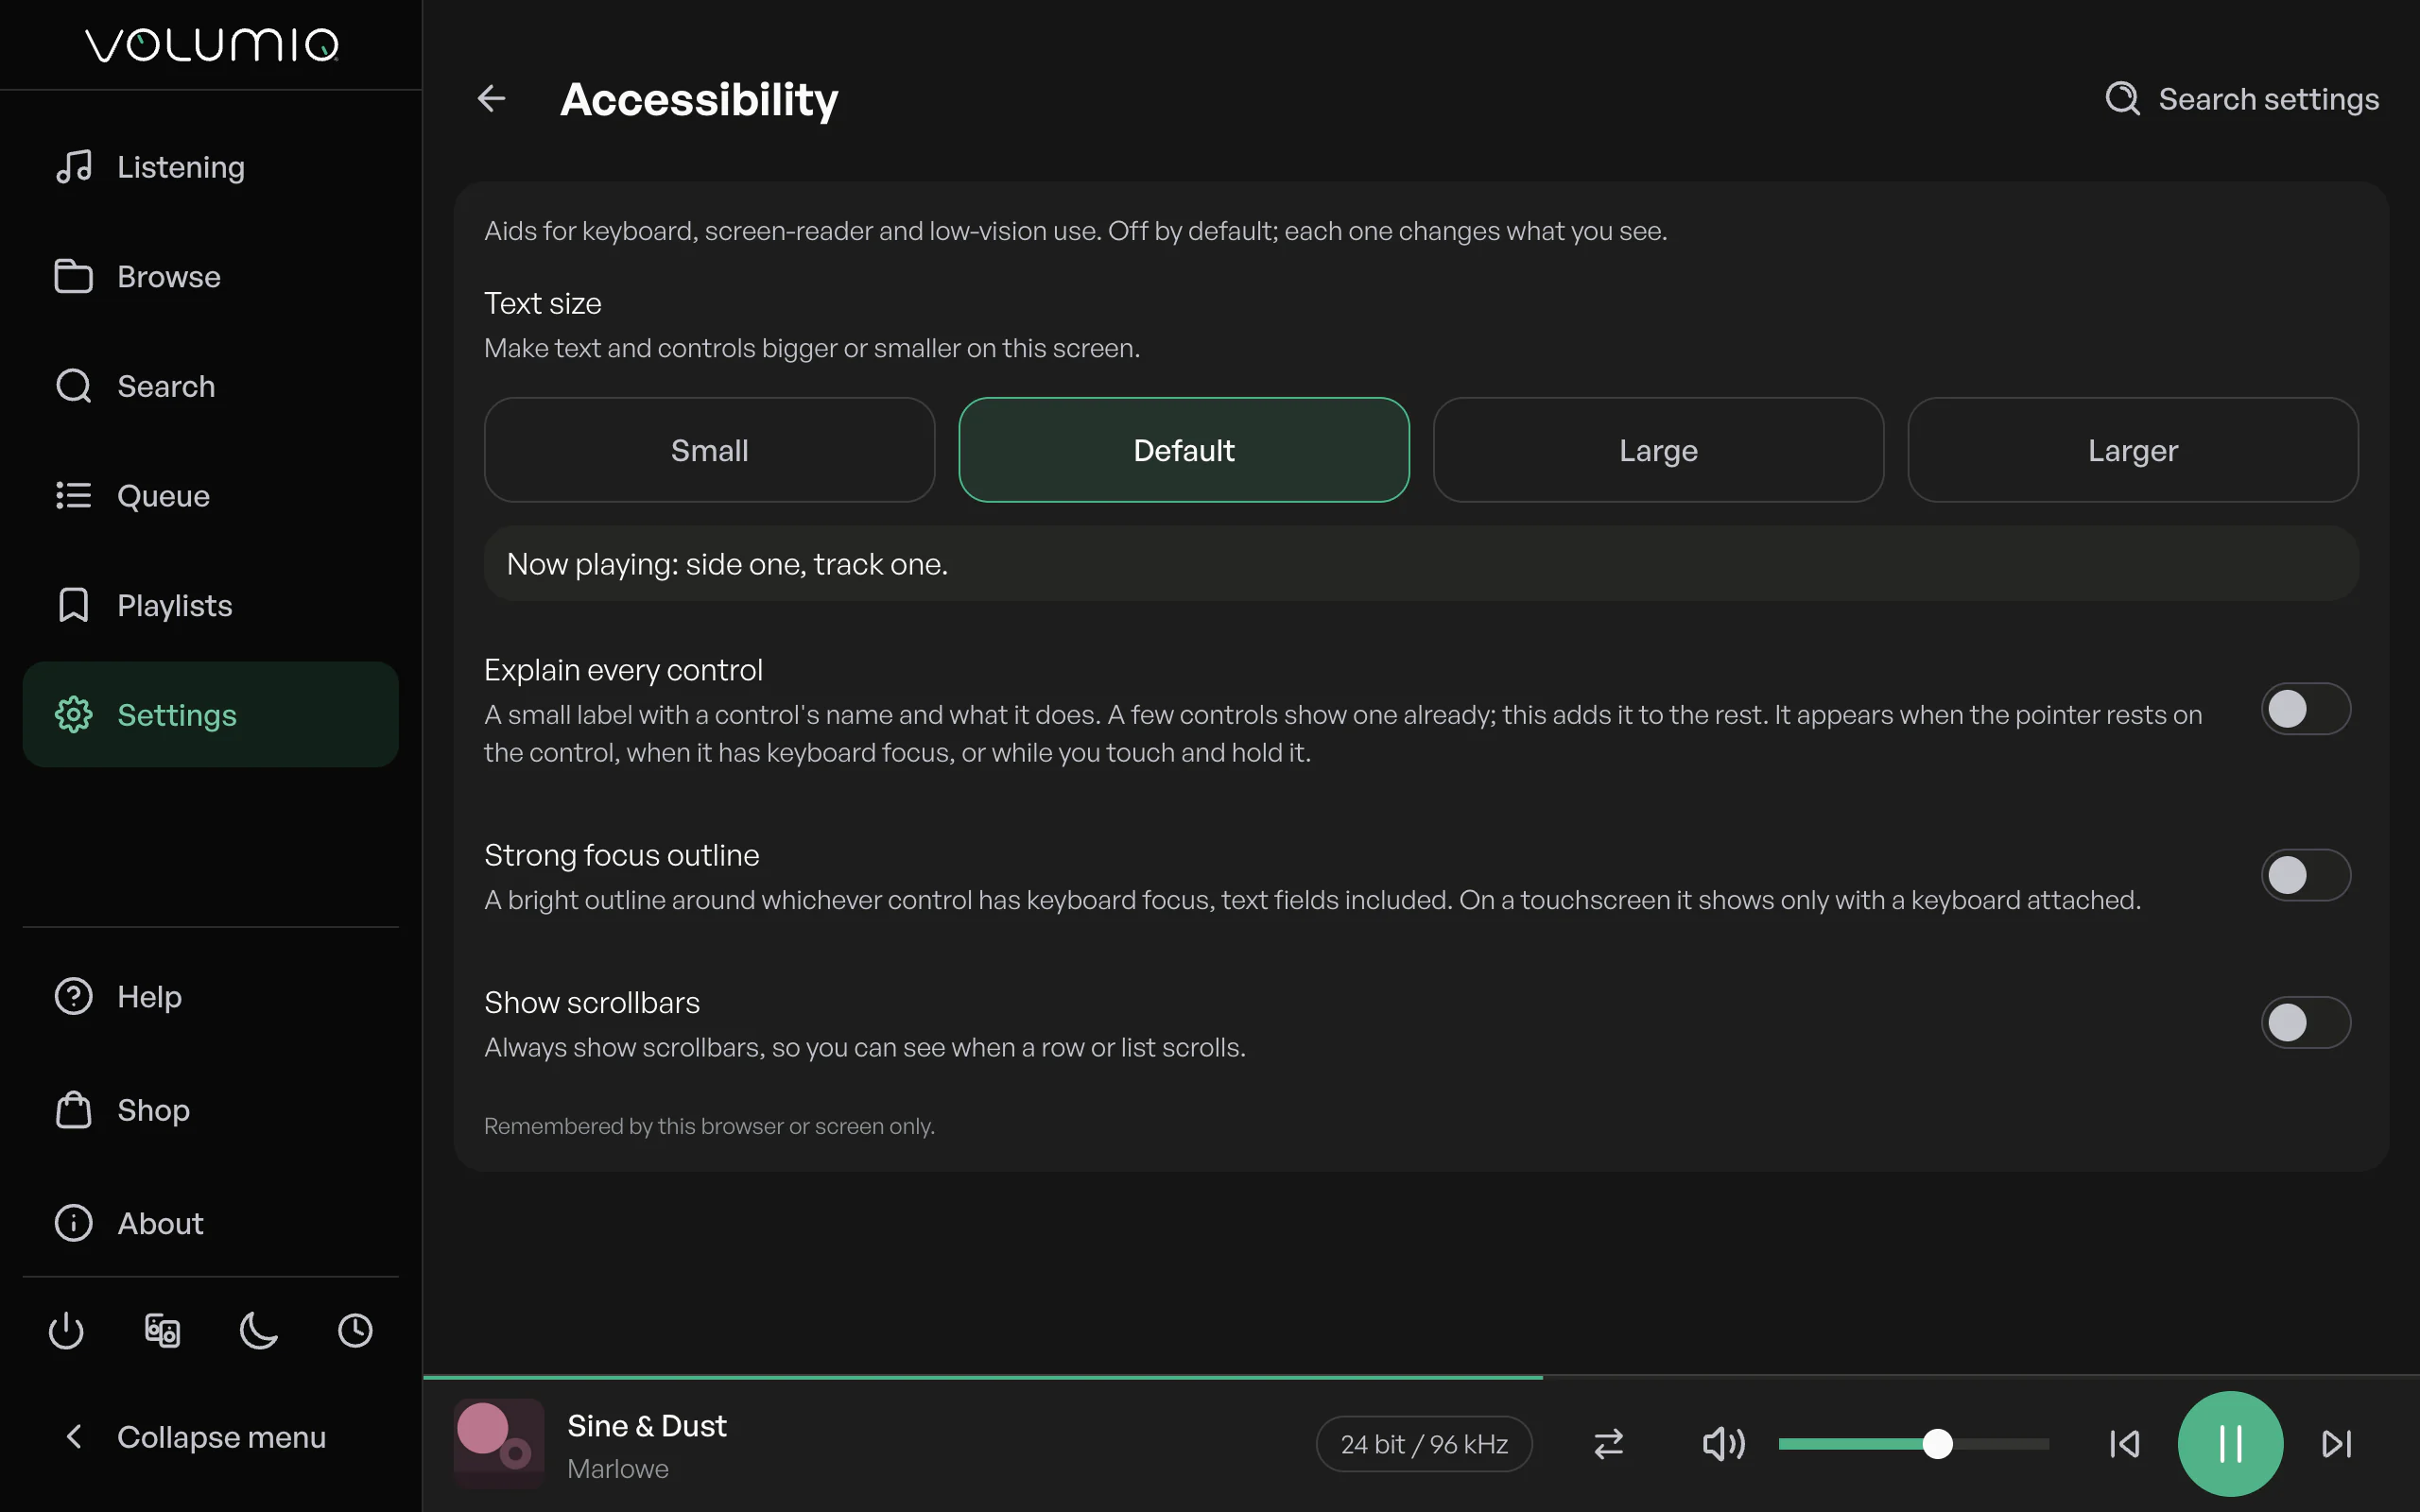Skip to the previous track
2420x1512 pixels.
[x=2124, y=1444]
